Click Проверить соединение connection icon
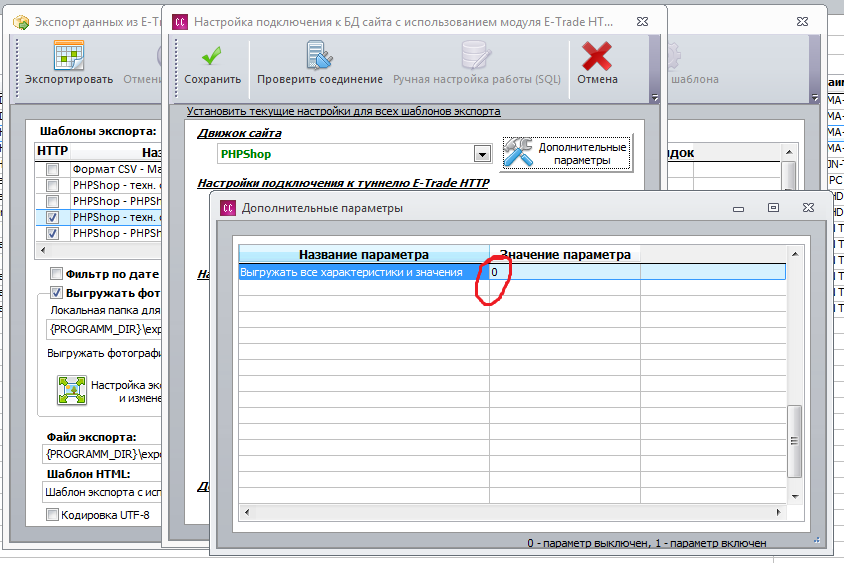The image size is (844, 563). tap(320, 55)
